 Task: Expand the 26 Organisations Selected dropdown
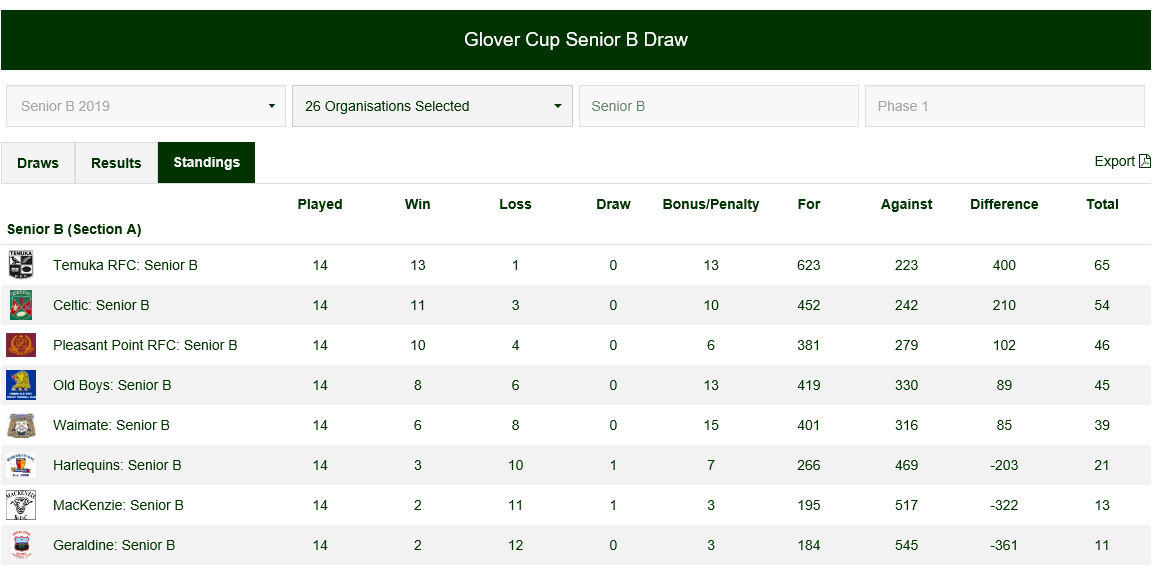[x=432, y=106]
